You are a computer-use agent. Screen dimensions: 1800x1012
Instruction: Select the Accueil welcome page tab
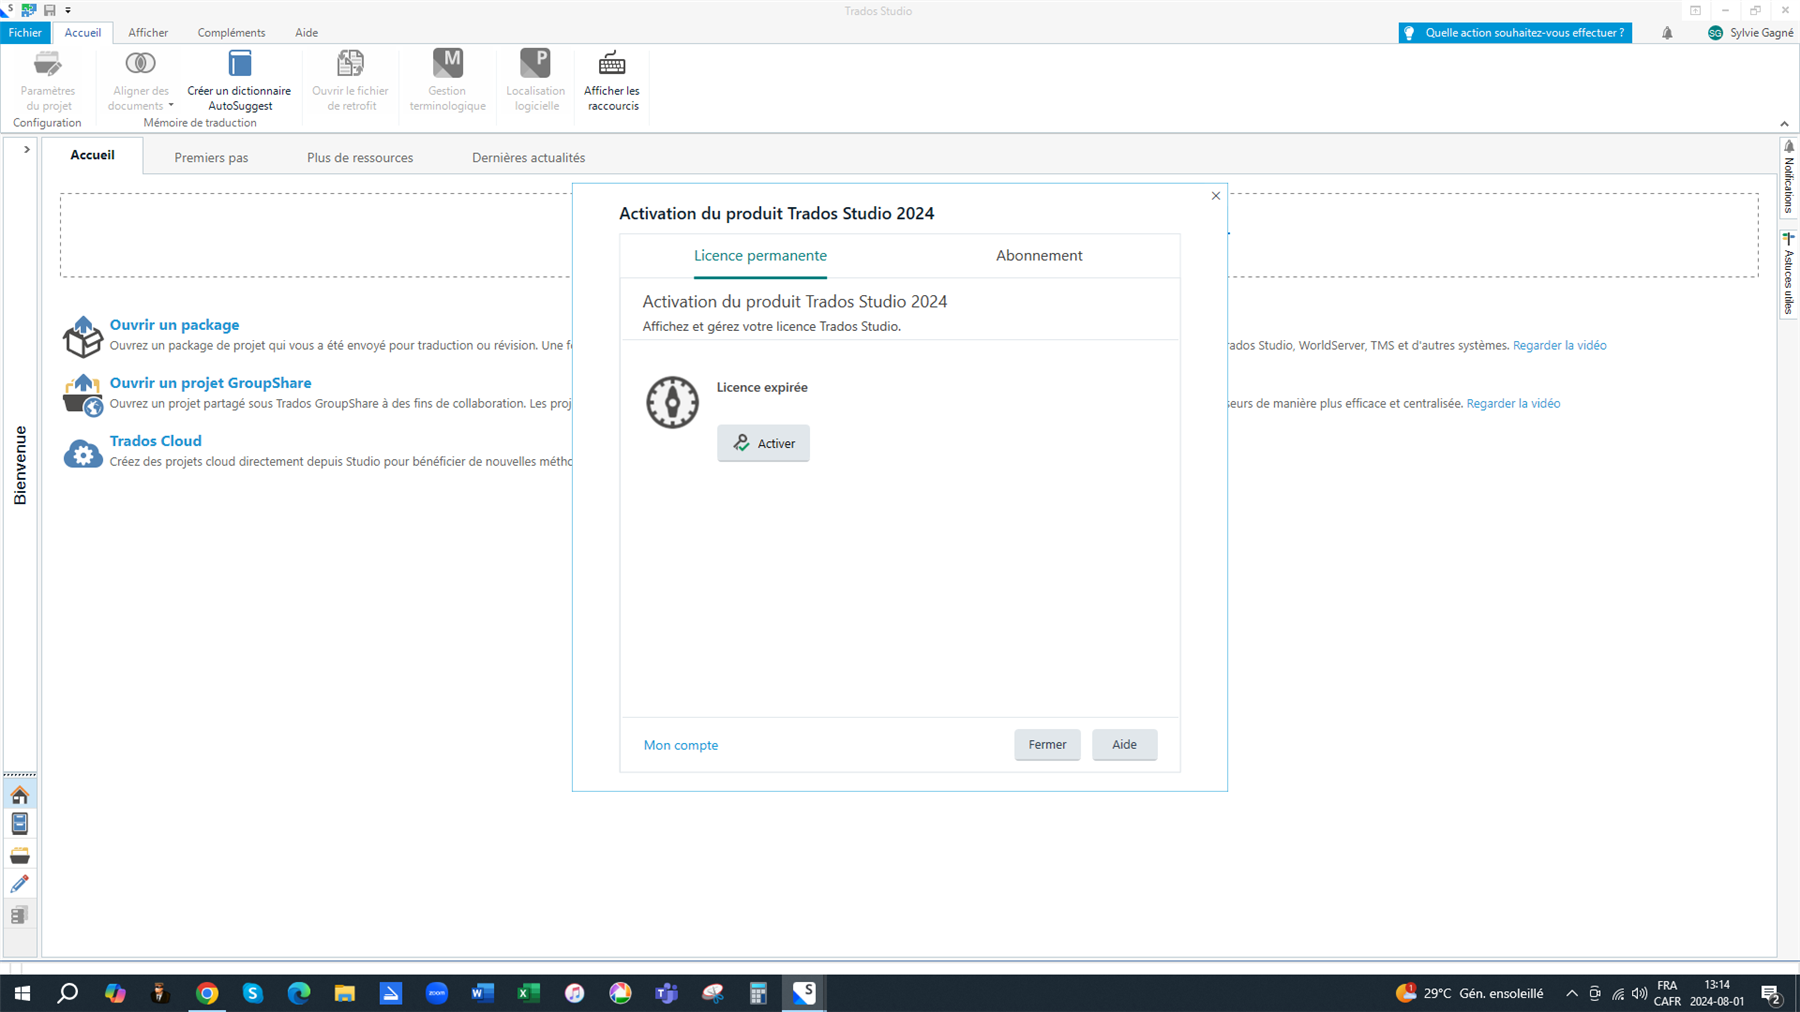(x=92, y=155)
